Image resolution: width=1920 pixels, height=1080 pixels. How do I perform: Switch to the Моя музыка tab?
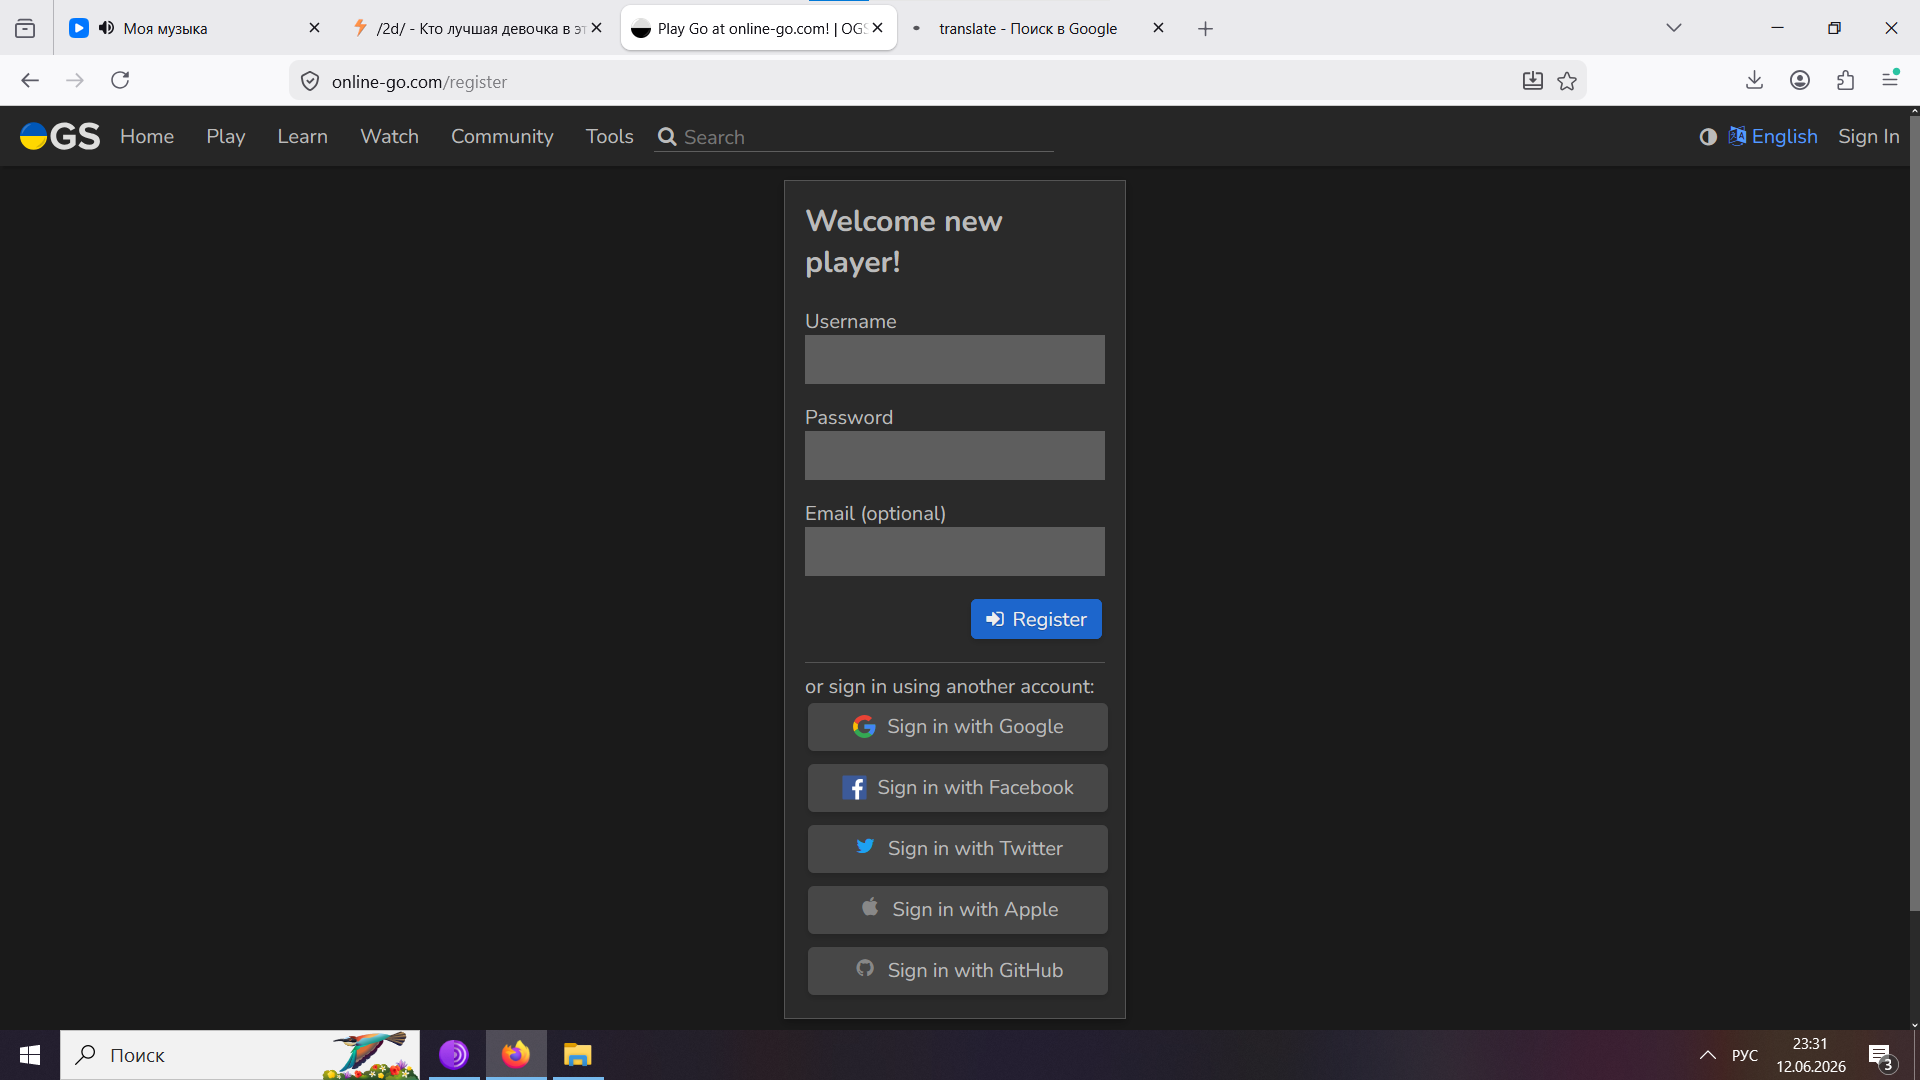click(196, 28)
